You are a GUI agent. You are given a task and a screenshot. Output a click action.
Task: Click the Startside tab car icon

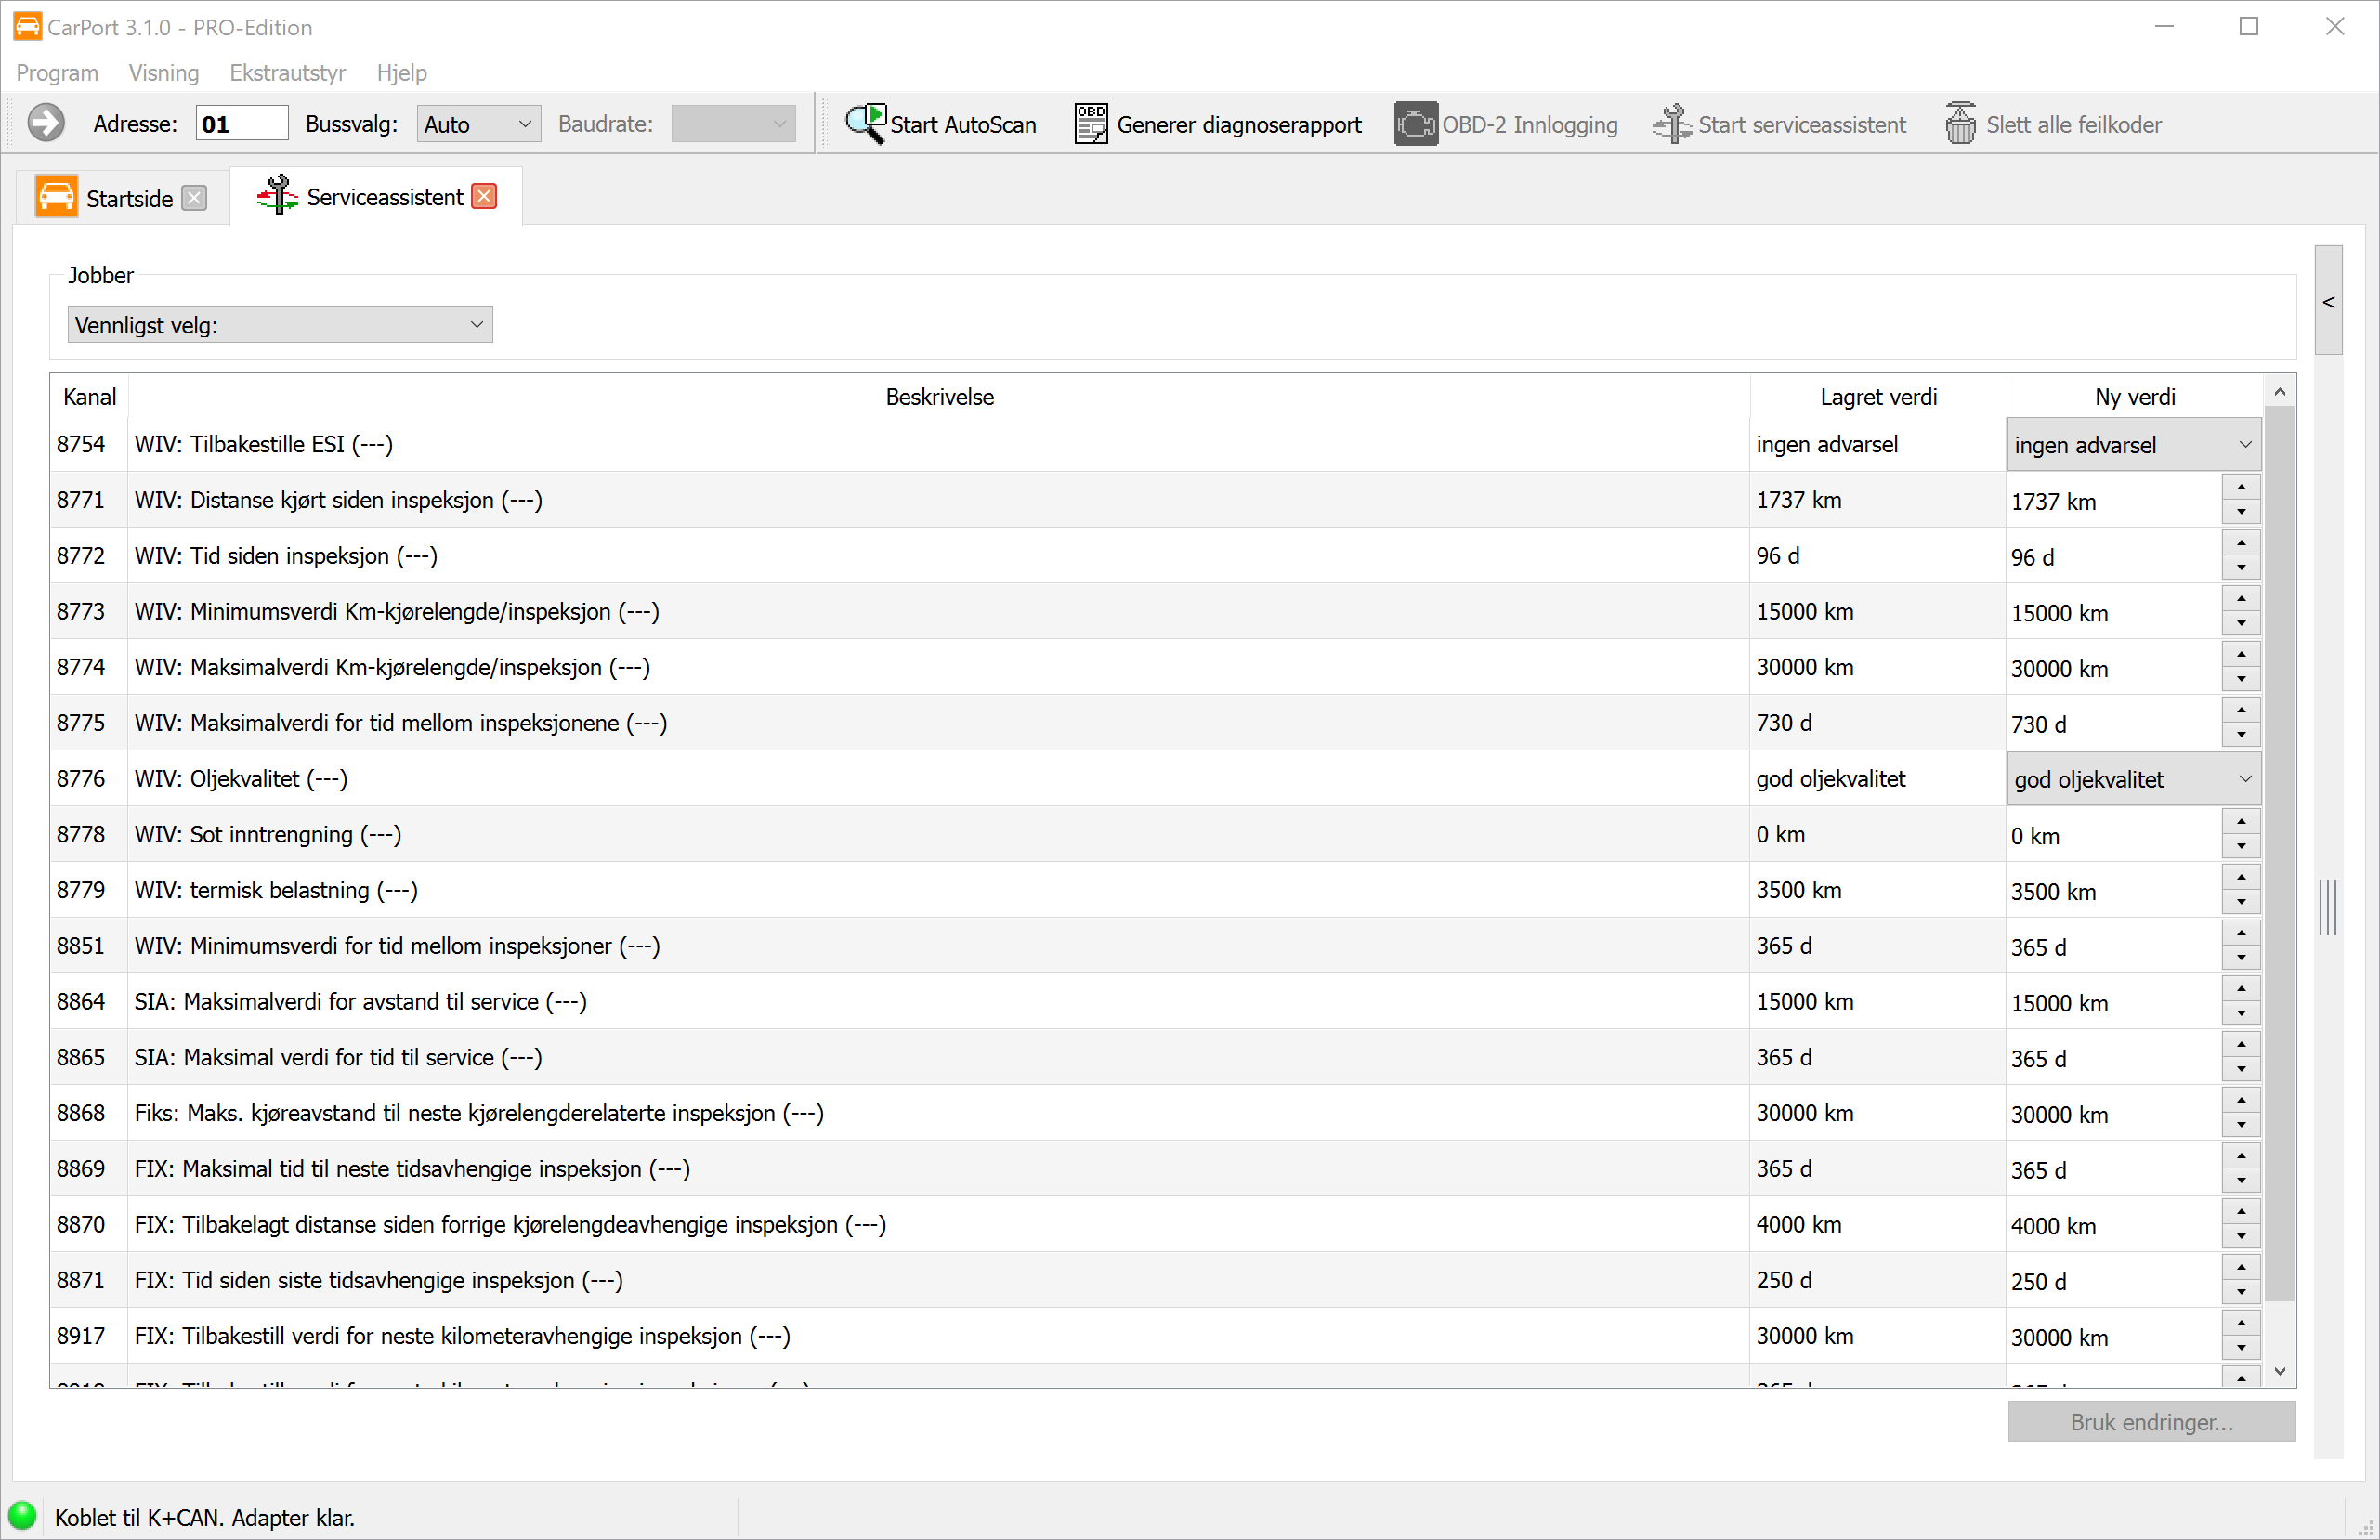point(56,197)
